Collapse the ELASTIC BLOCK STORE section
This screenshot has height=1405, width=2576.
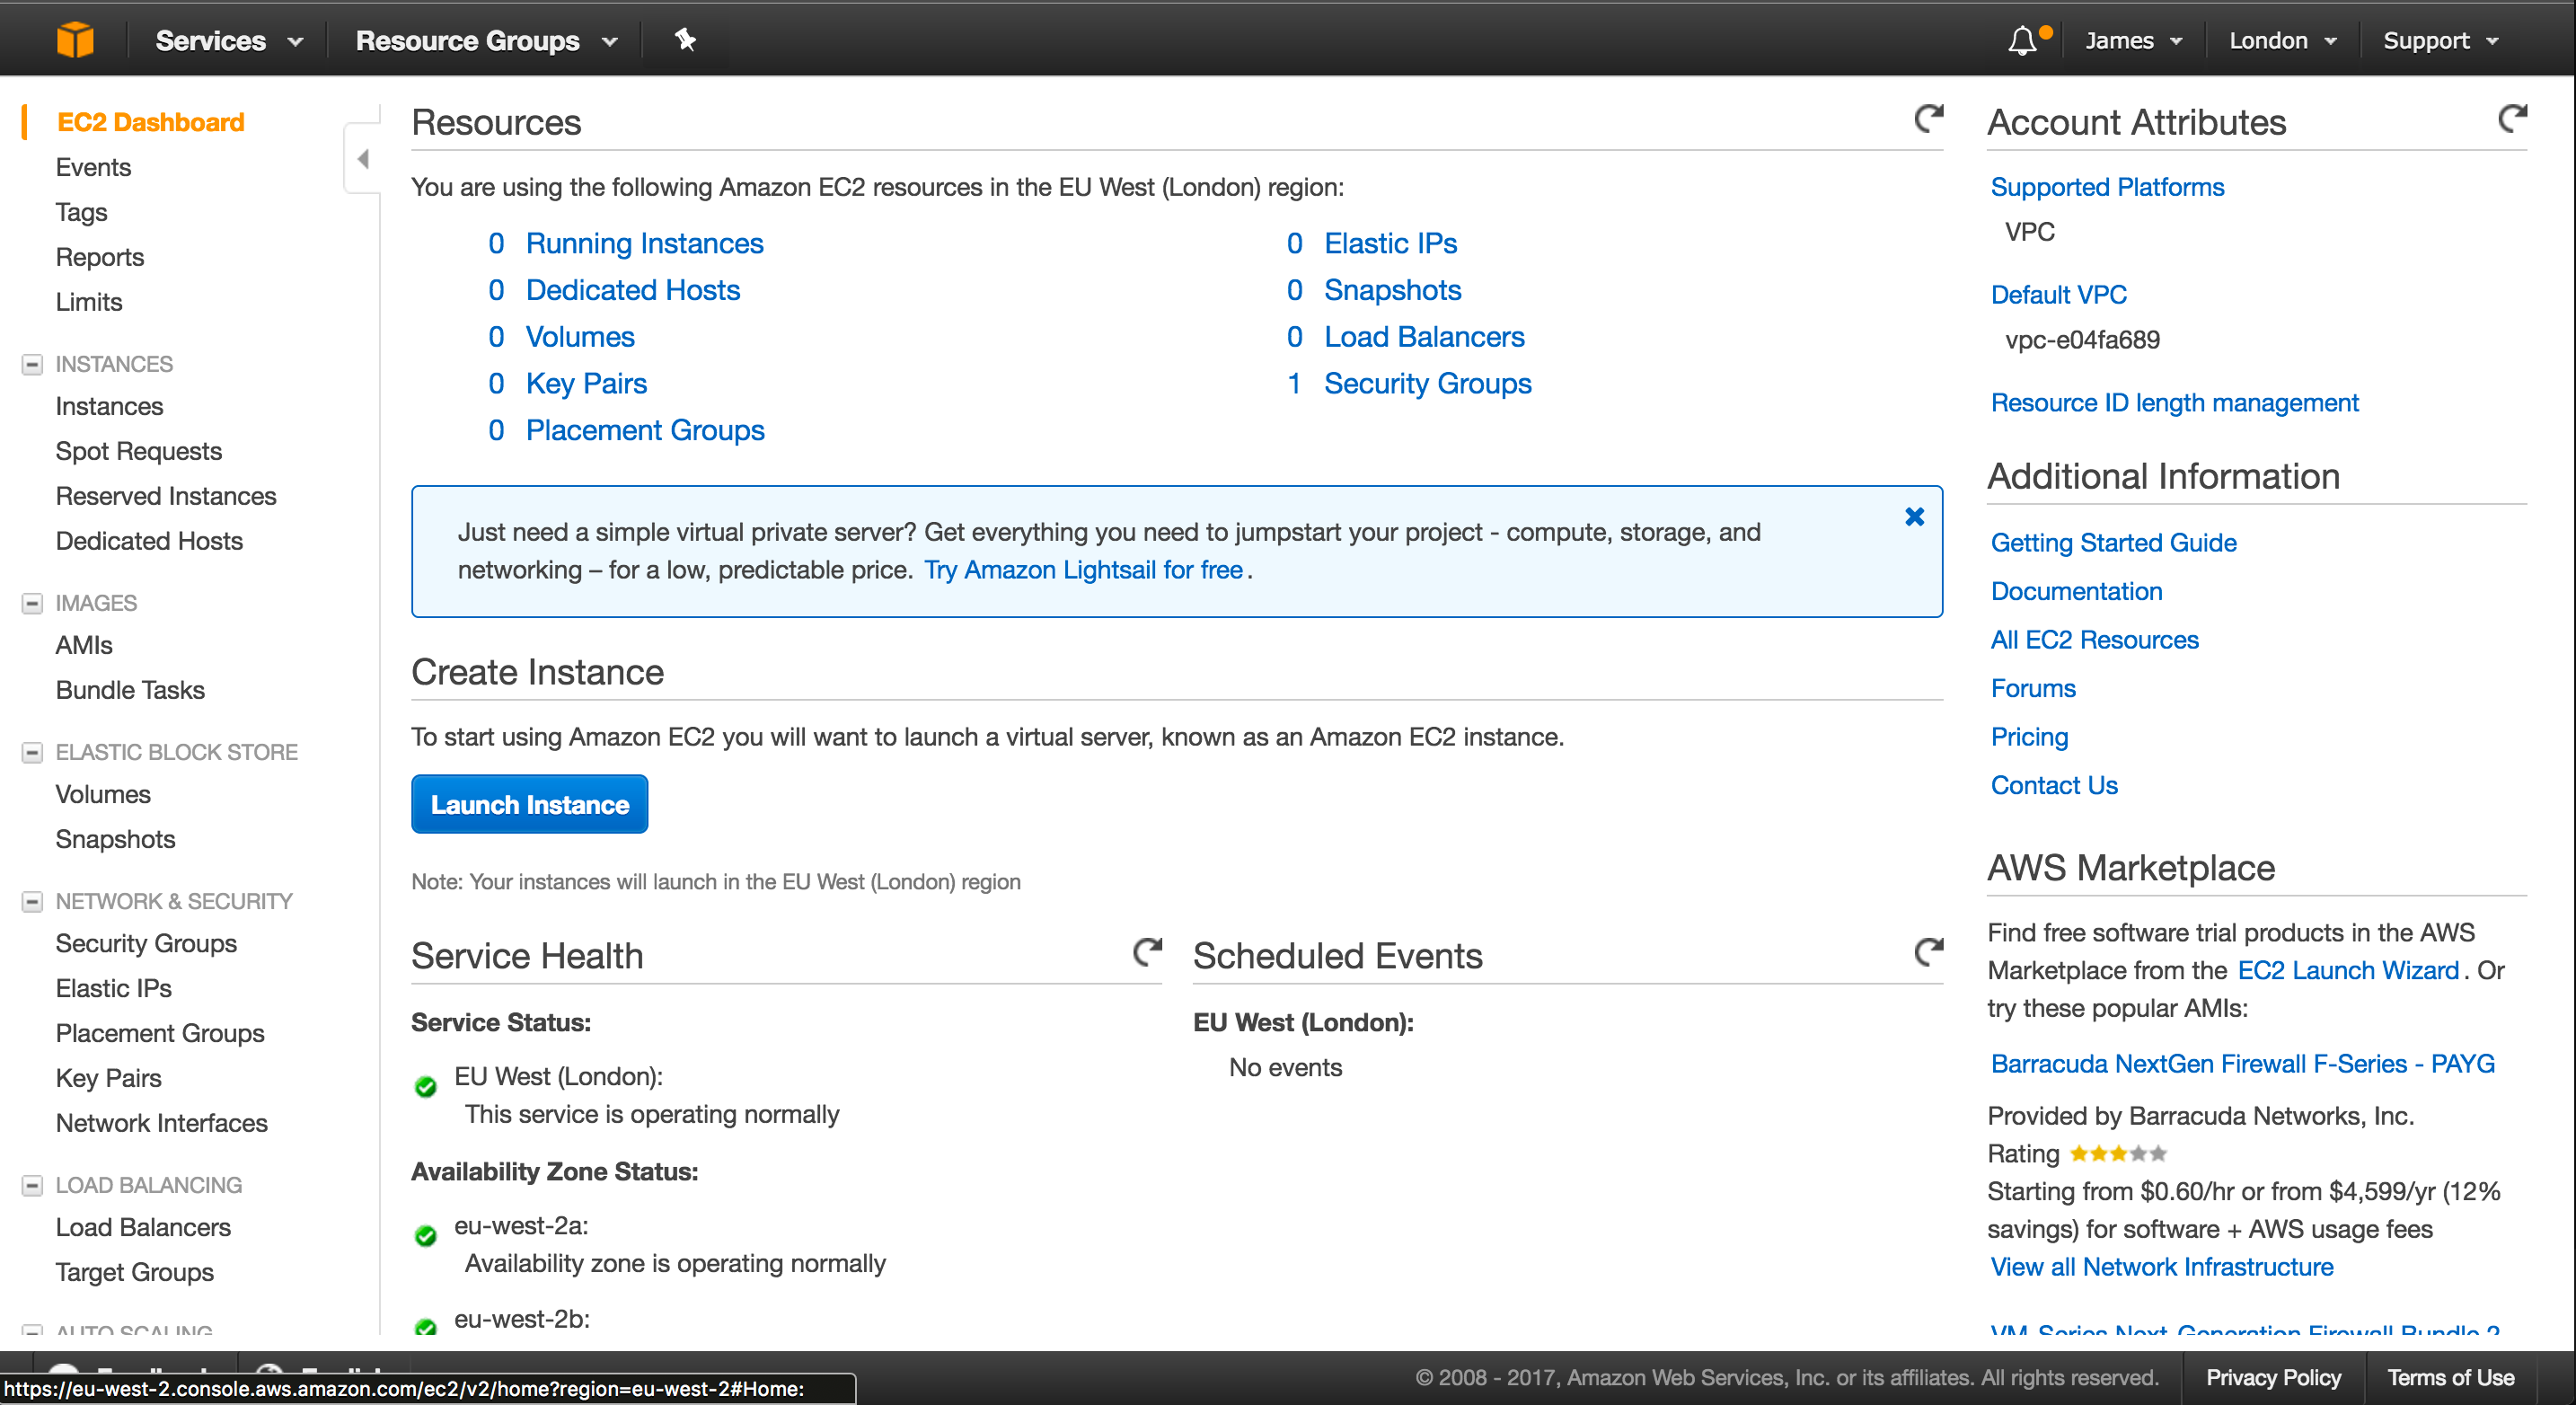pyautogui.click(x=32, y=752)
